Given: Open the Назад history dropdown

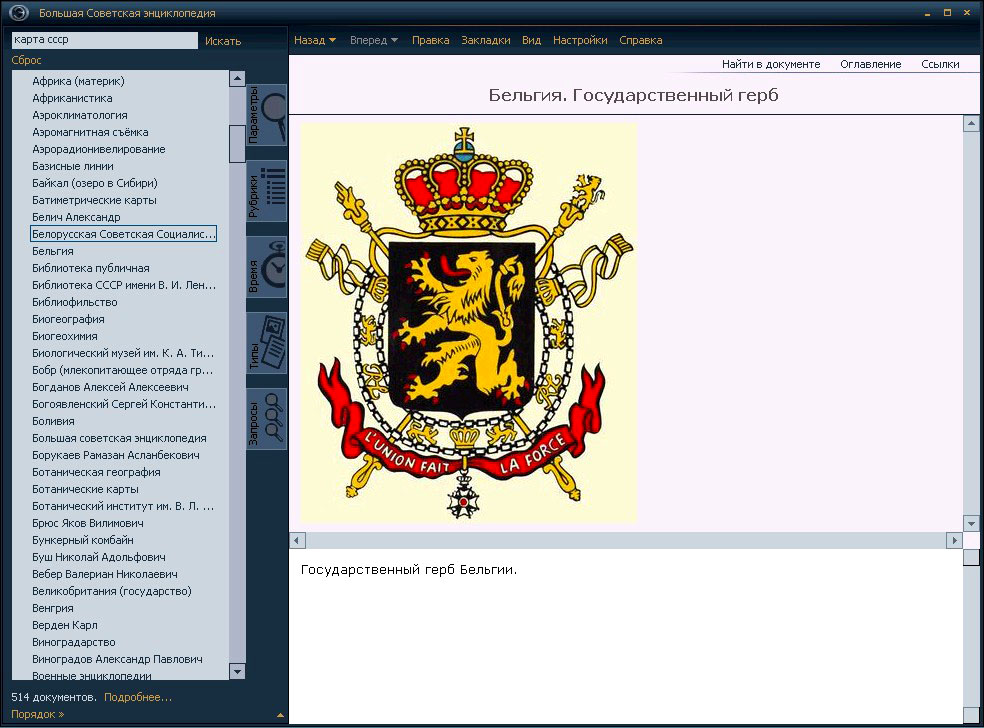Looking at the screenshot, I should click(315, 40).
